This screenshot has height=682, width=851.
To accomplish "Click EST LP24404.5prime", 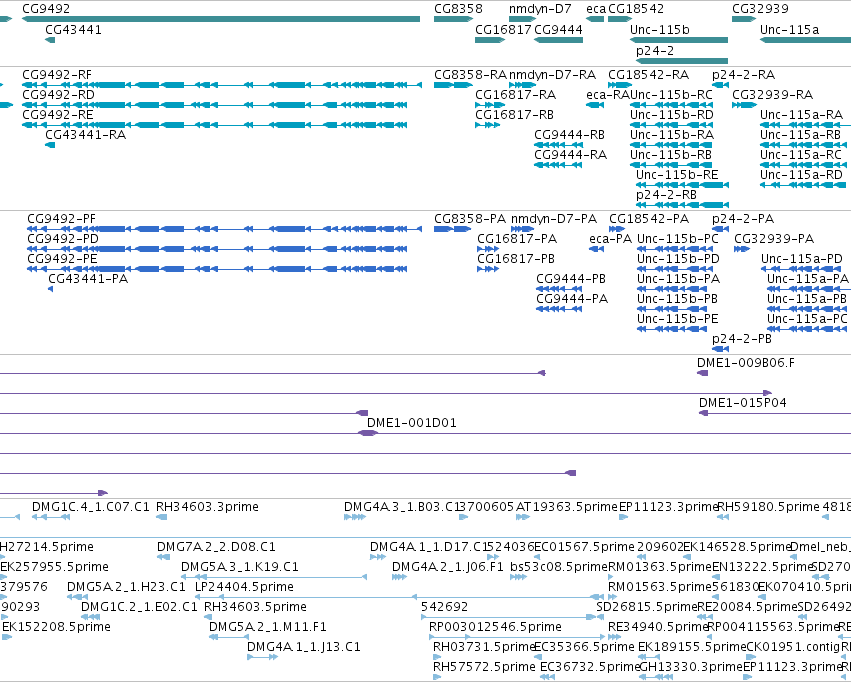I will point(244,587).
